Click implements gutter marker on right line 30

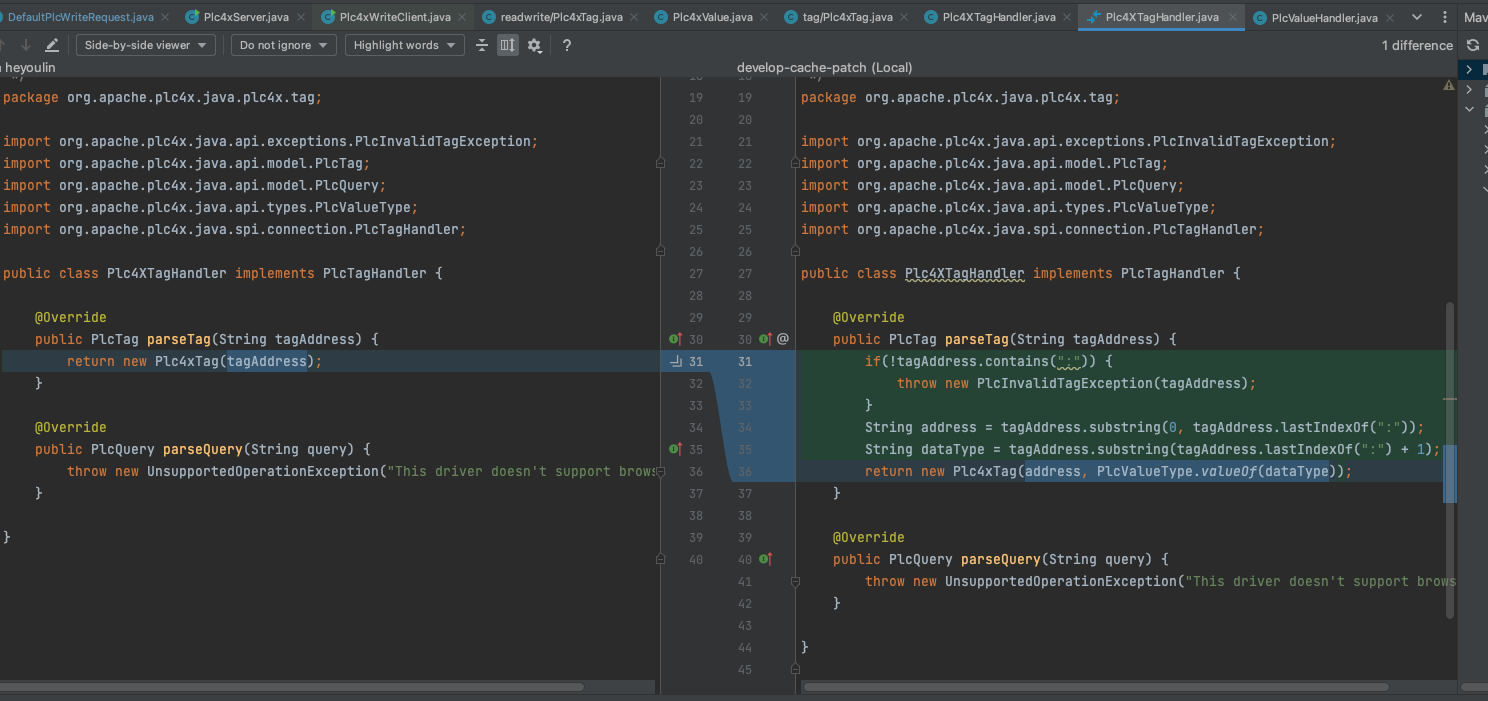(767, 339)
